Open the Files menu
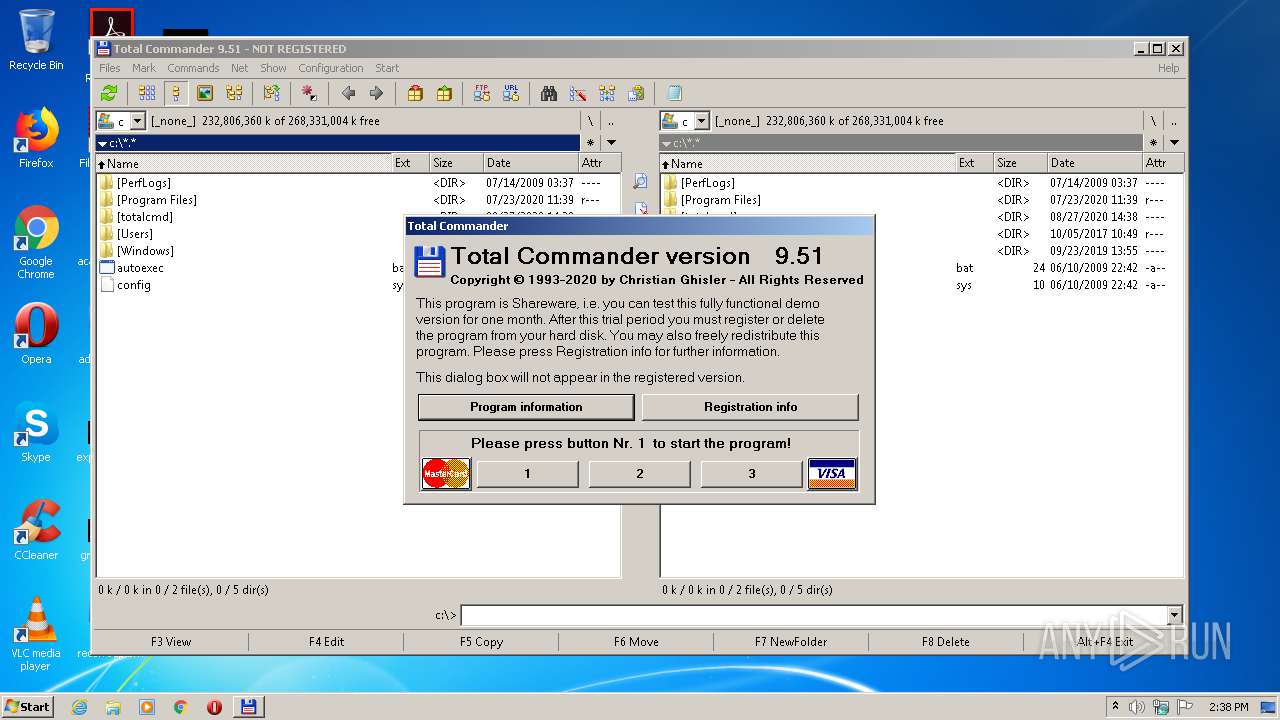 [x=110, y=68]
